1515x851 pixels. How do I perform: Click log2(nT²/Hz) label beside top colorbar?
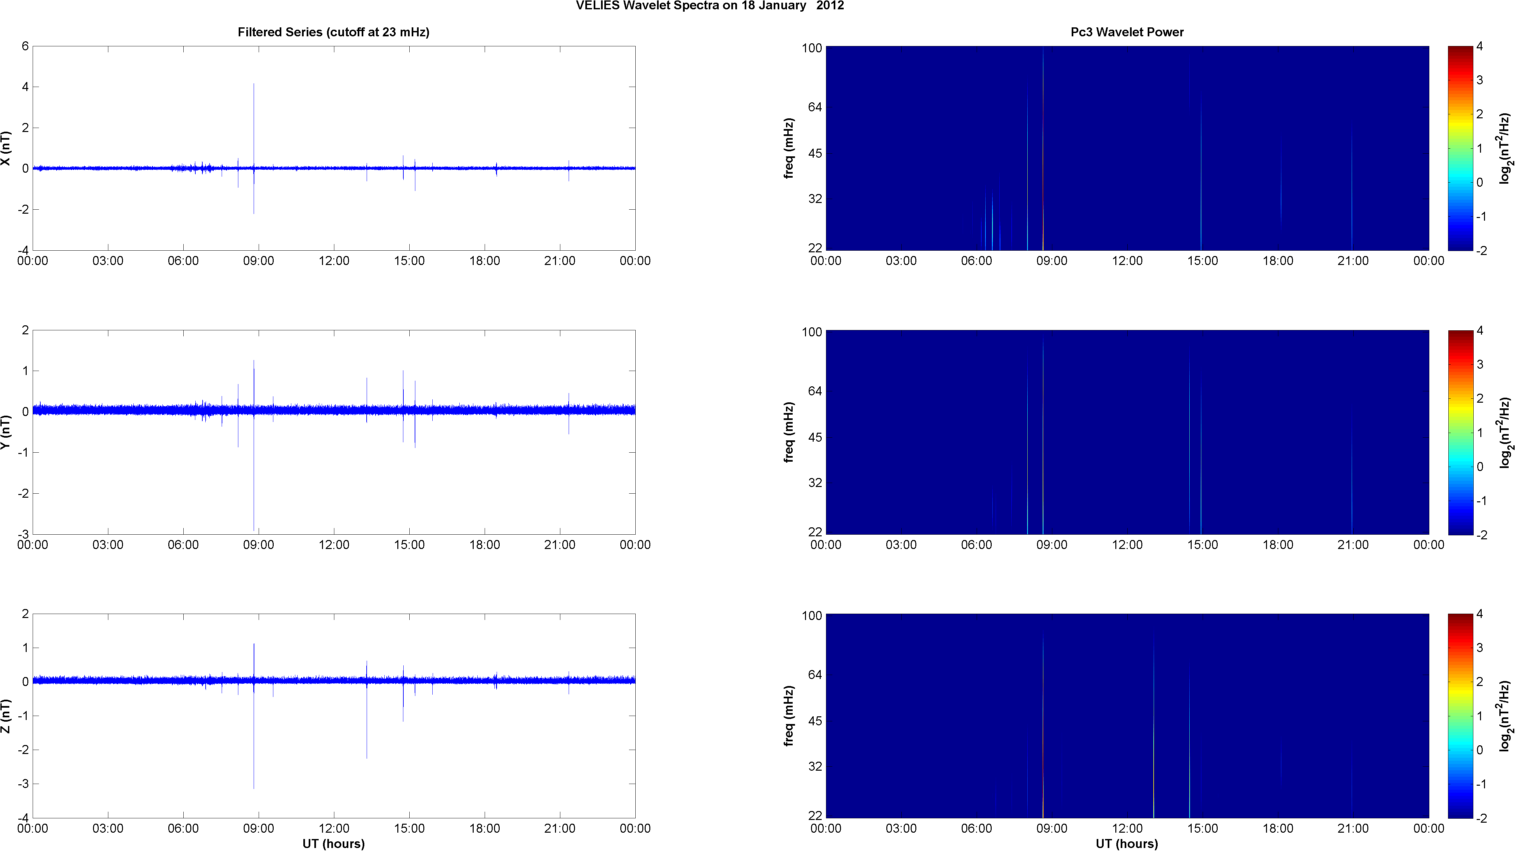(1505, 148)
